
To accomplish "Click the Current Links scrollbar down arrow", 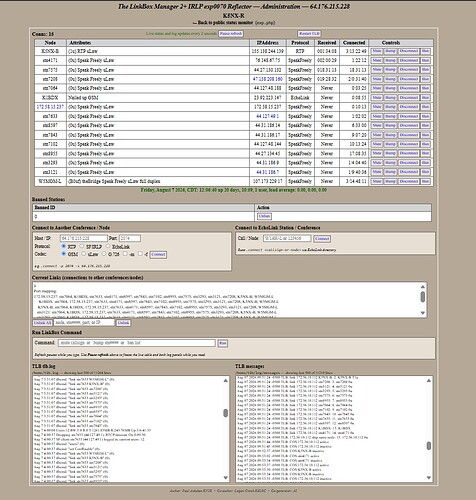I will [x=423, y=313].
